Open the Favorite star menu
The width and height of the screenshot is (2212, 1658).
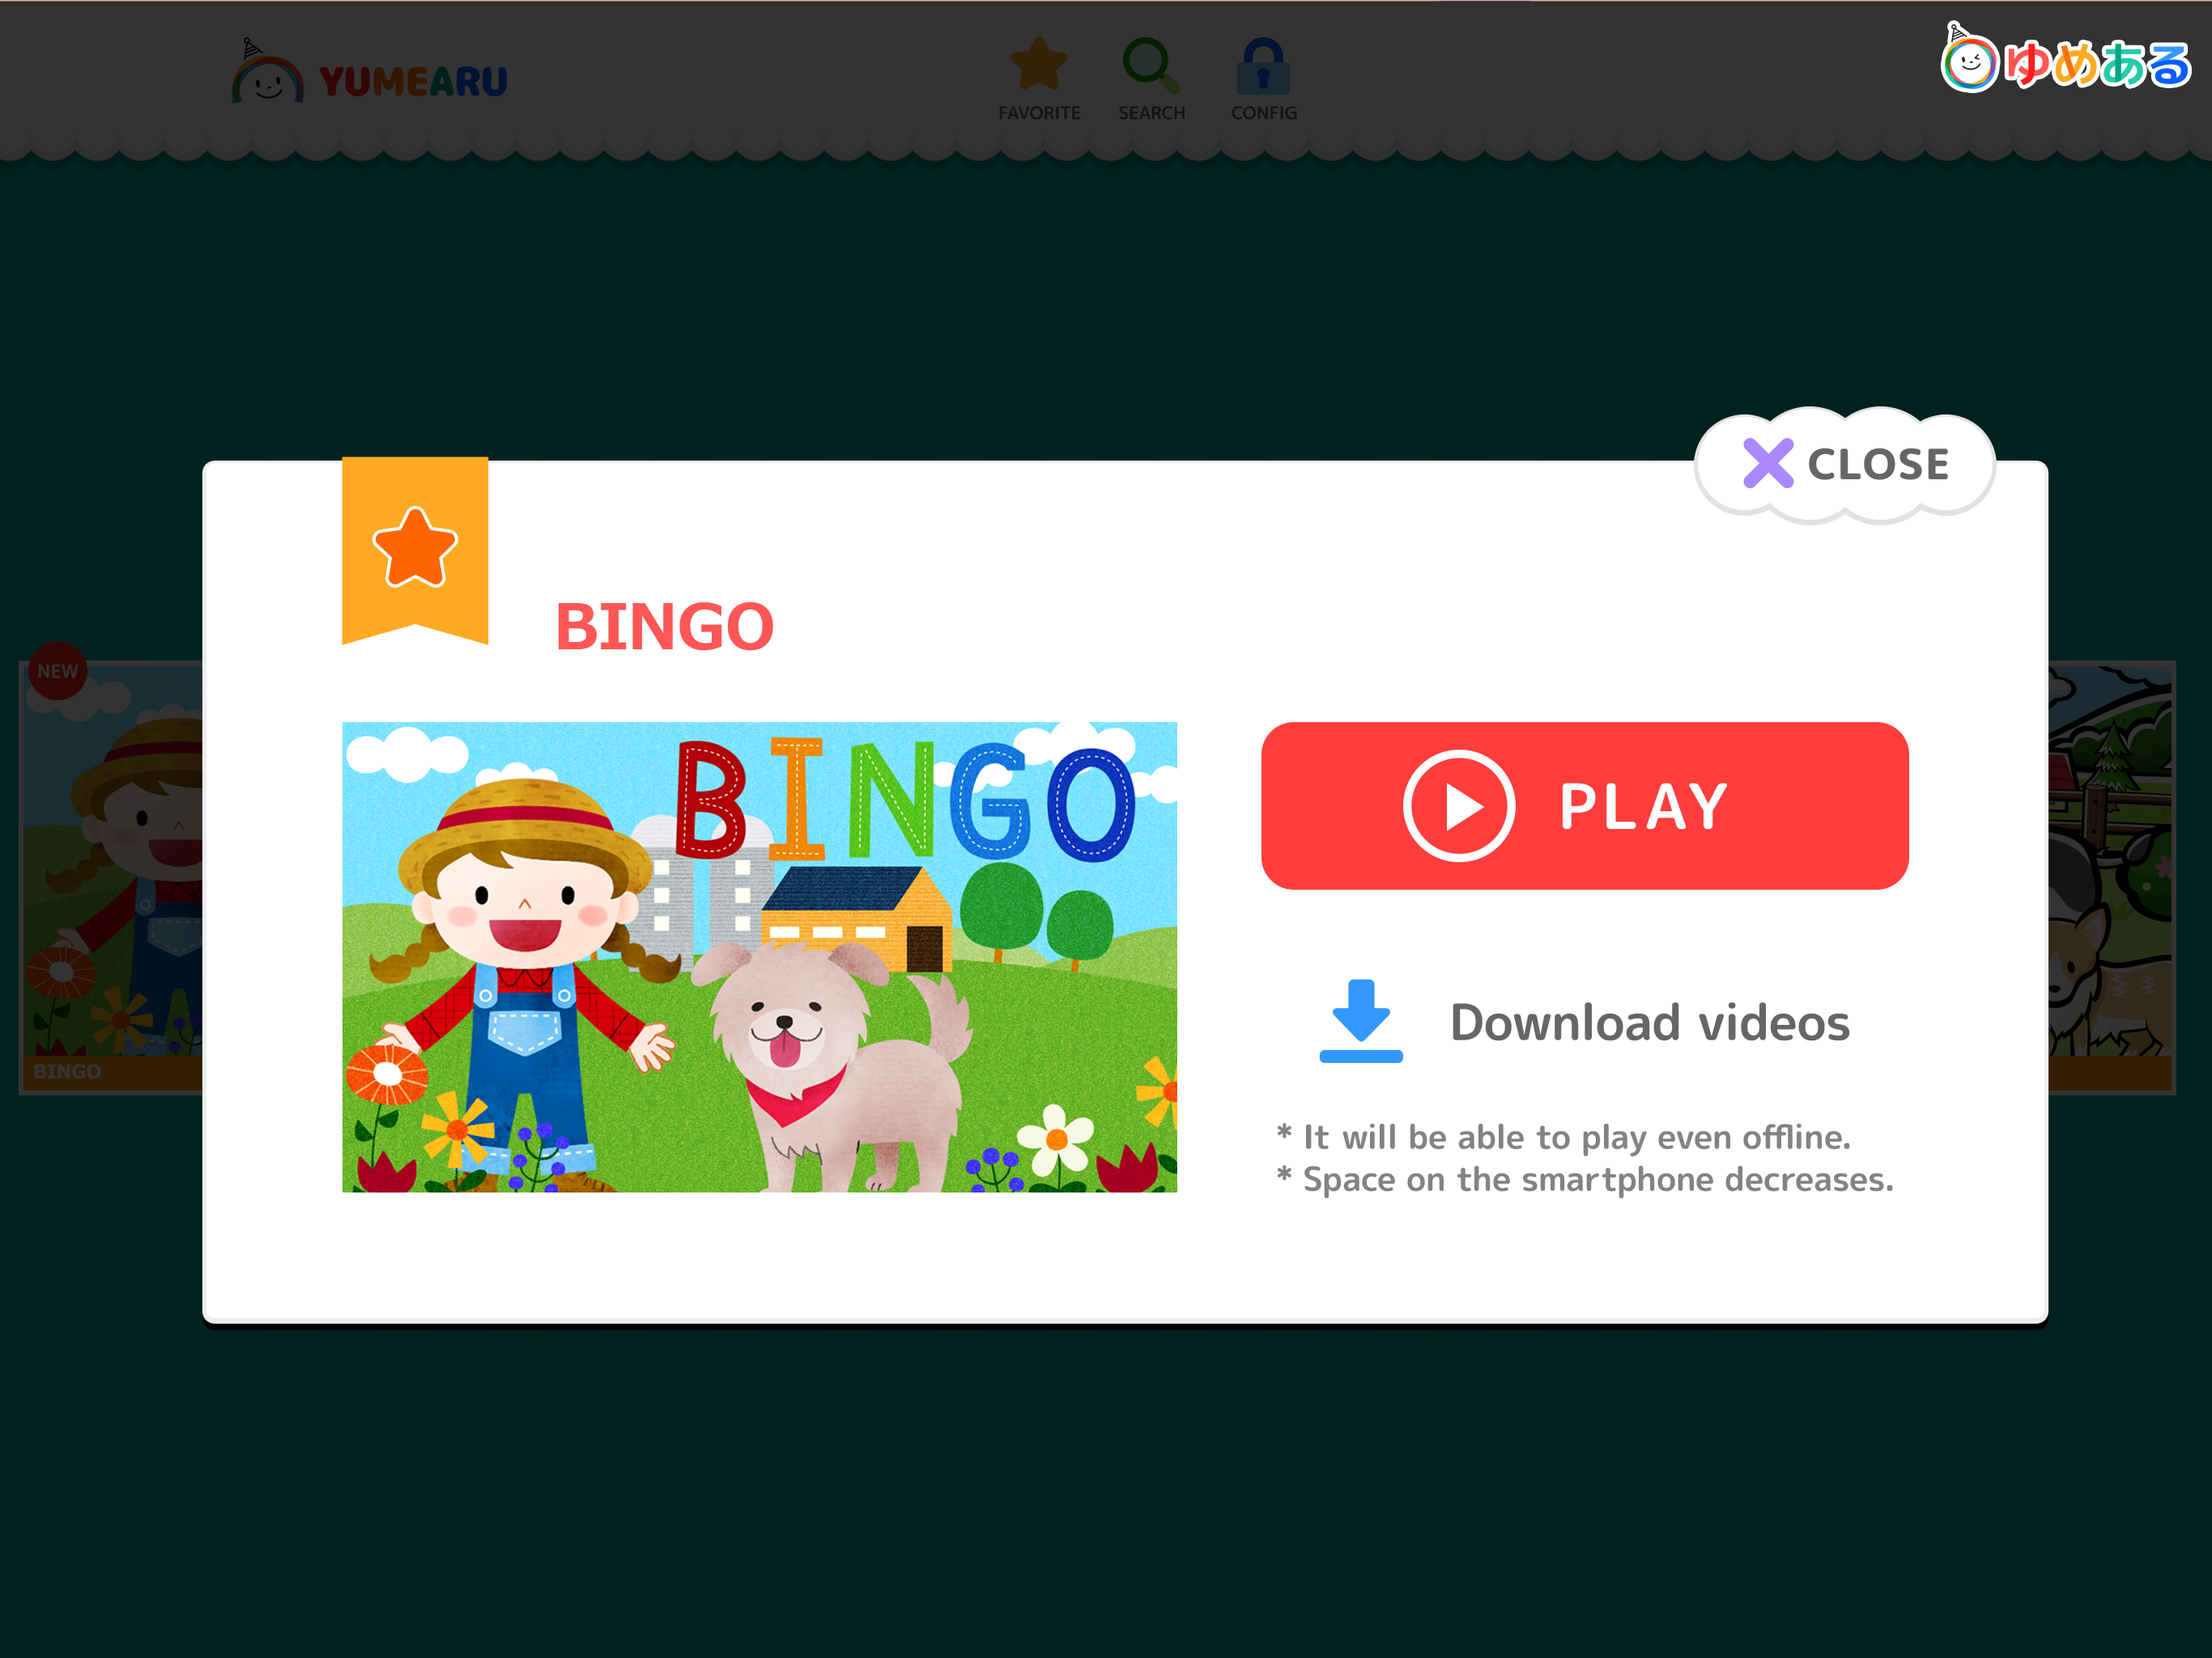(x=1039, y=64)
